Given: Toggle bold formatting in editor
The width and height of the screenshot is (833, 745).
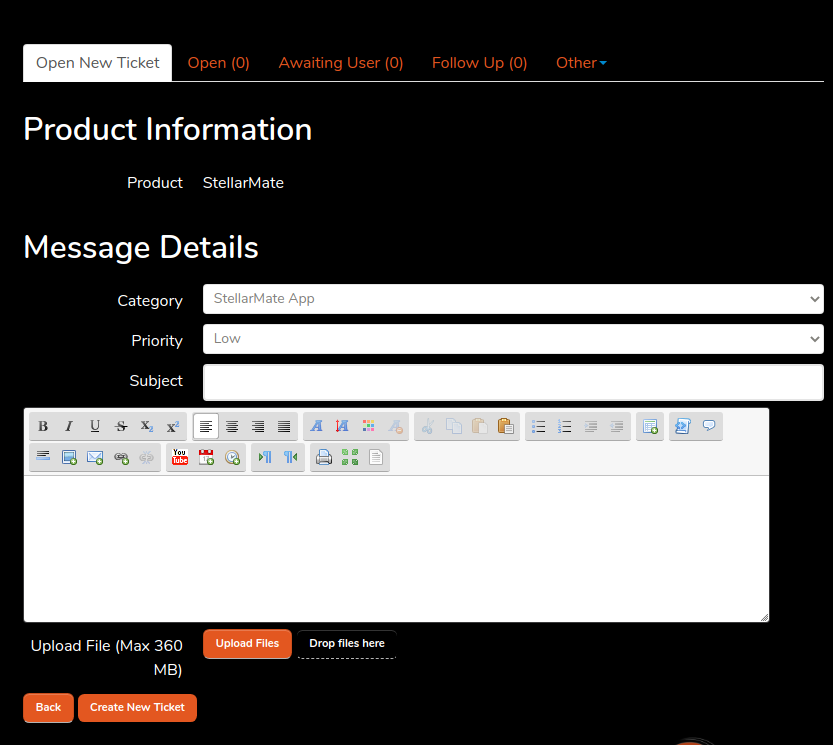Looking at the screenshot, I should 43,426.
